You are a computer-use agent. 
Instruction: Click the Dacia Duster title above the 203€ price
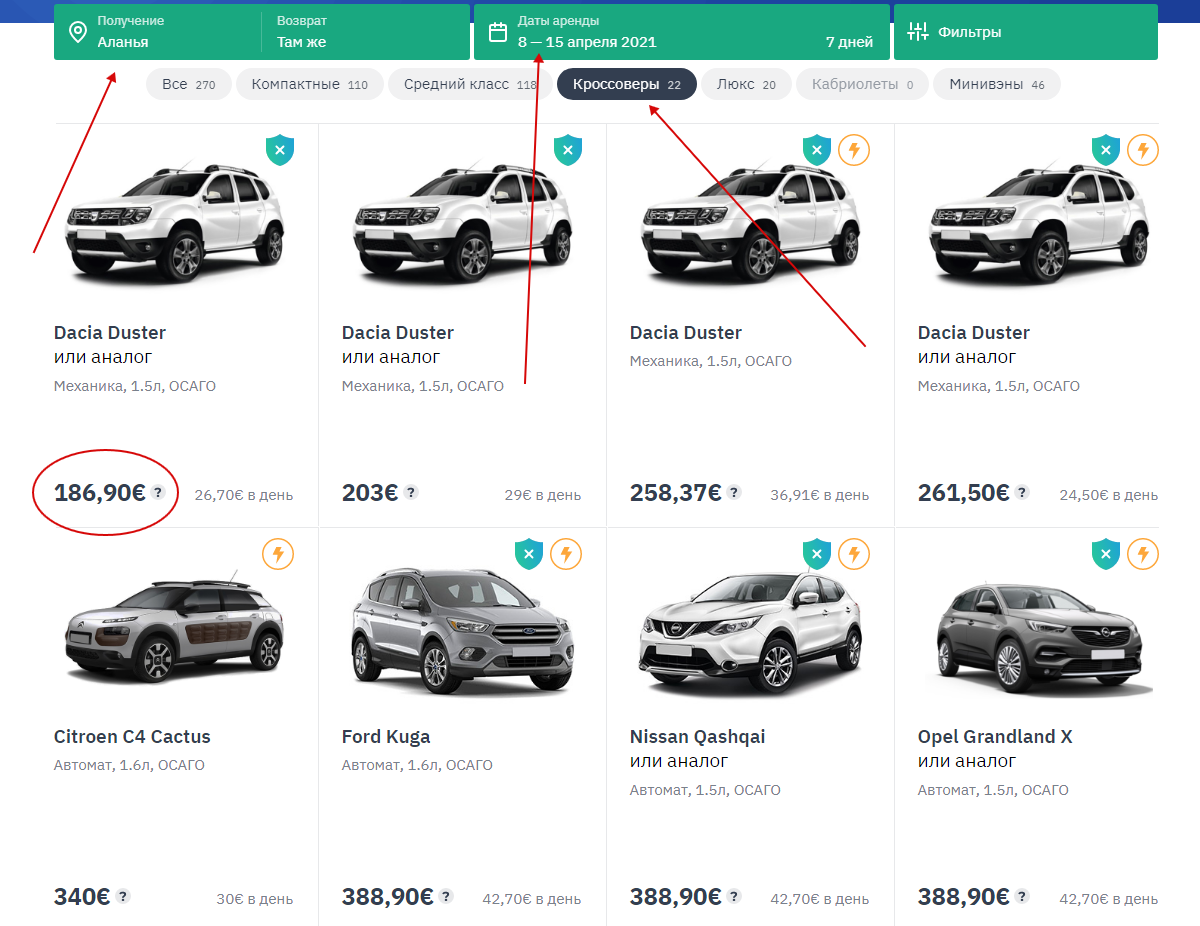(x=398, y=333)
